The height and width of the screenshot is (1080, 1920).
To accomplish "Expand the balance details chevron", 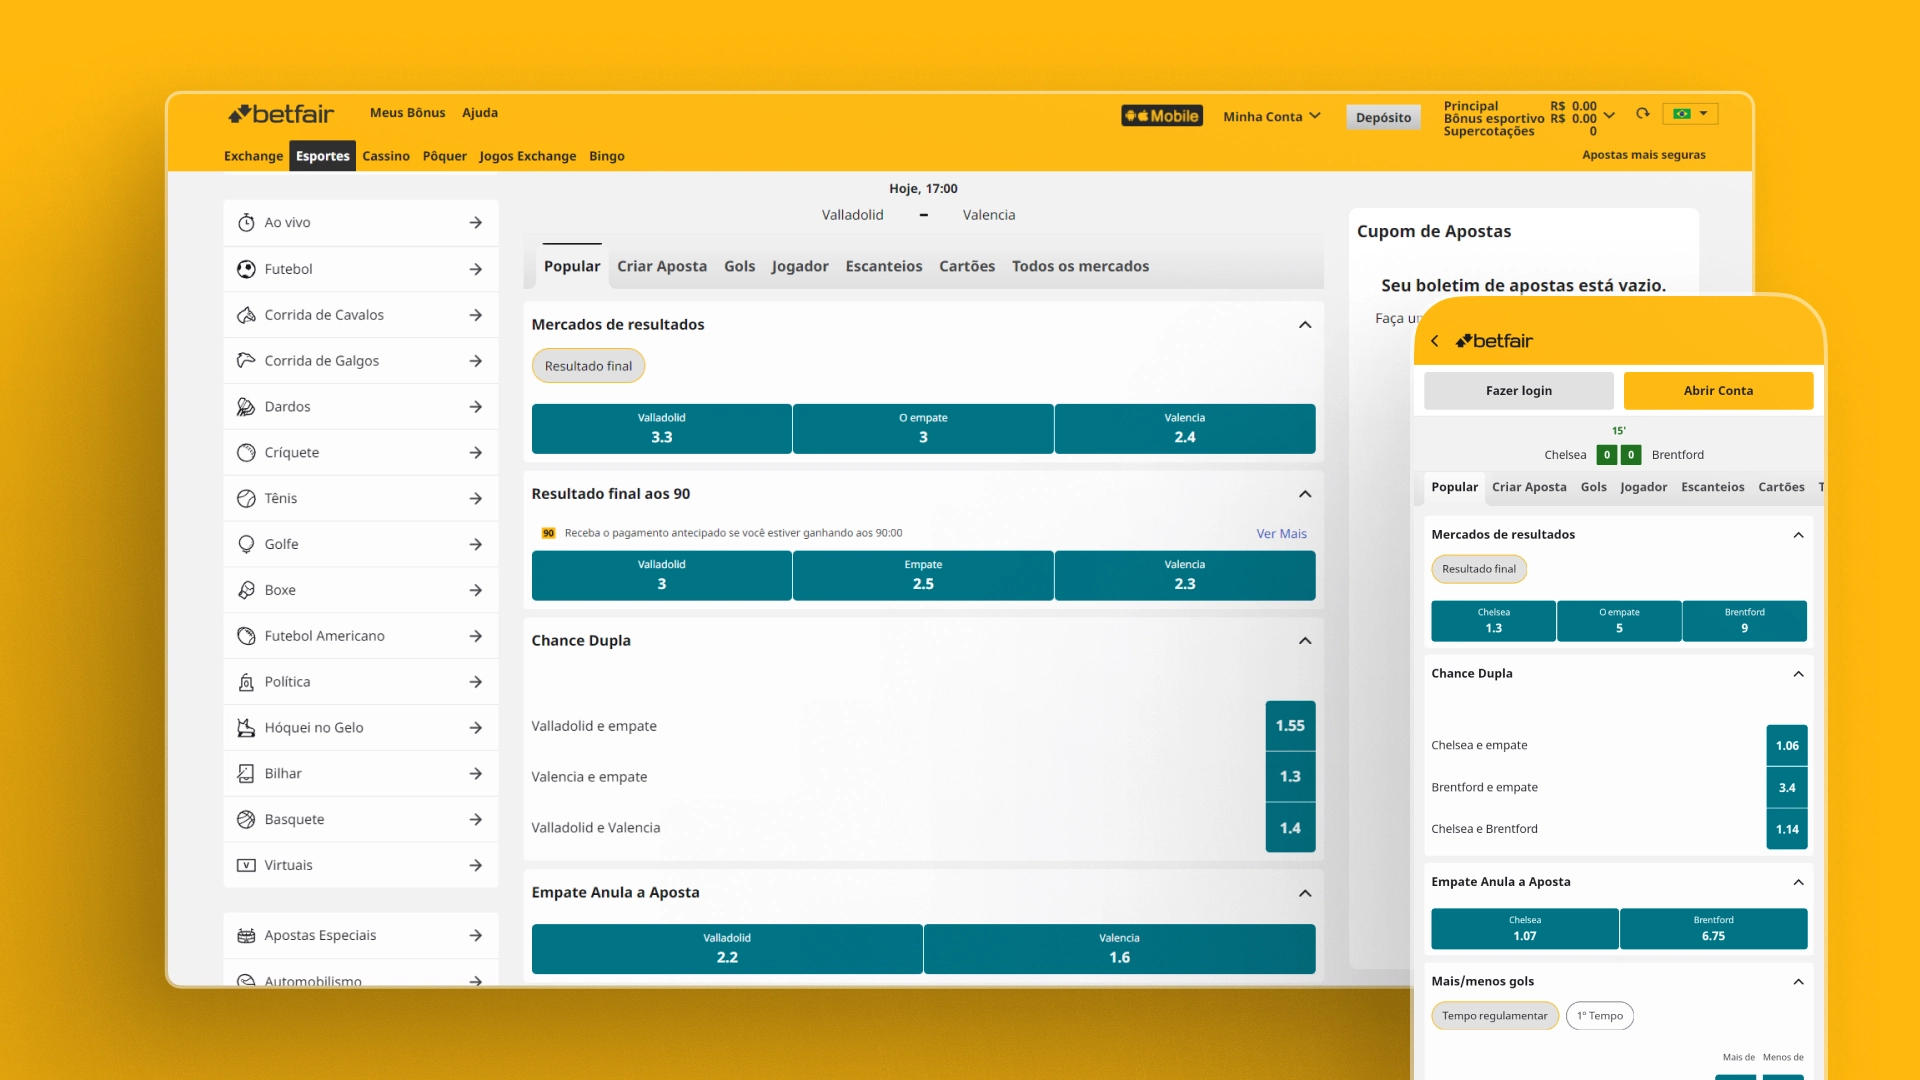I will point(1609,115).
